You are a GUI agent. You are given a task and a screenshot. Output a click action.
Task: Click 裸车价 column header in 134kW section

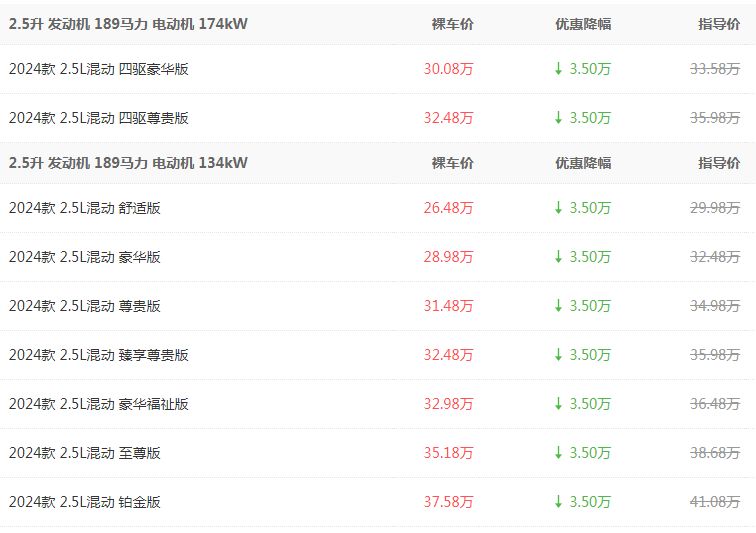pos(453,163)
